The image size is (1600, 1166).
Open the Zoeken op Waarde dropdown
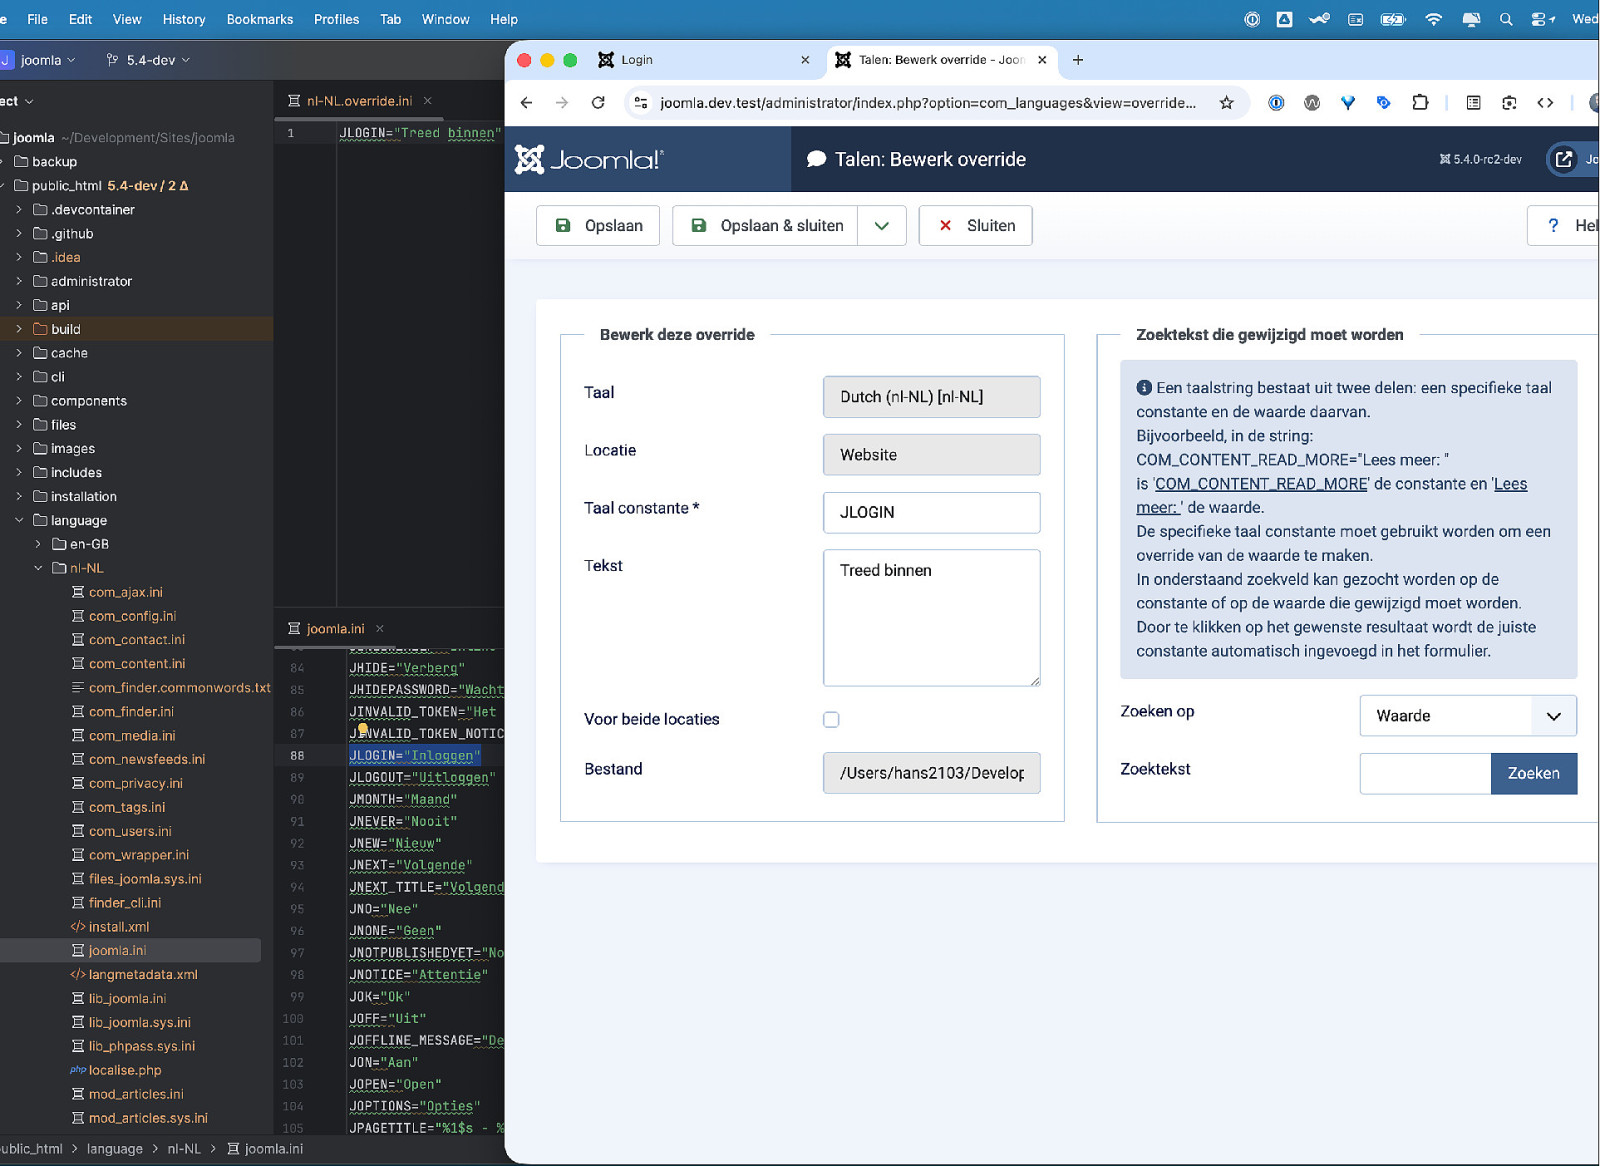(x=1467, y=716)
